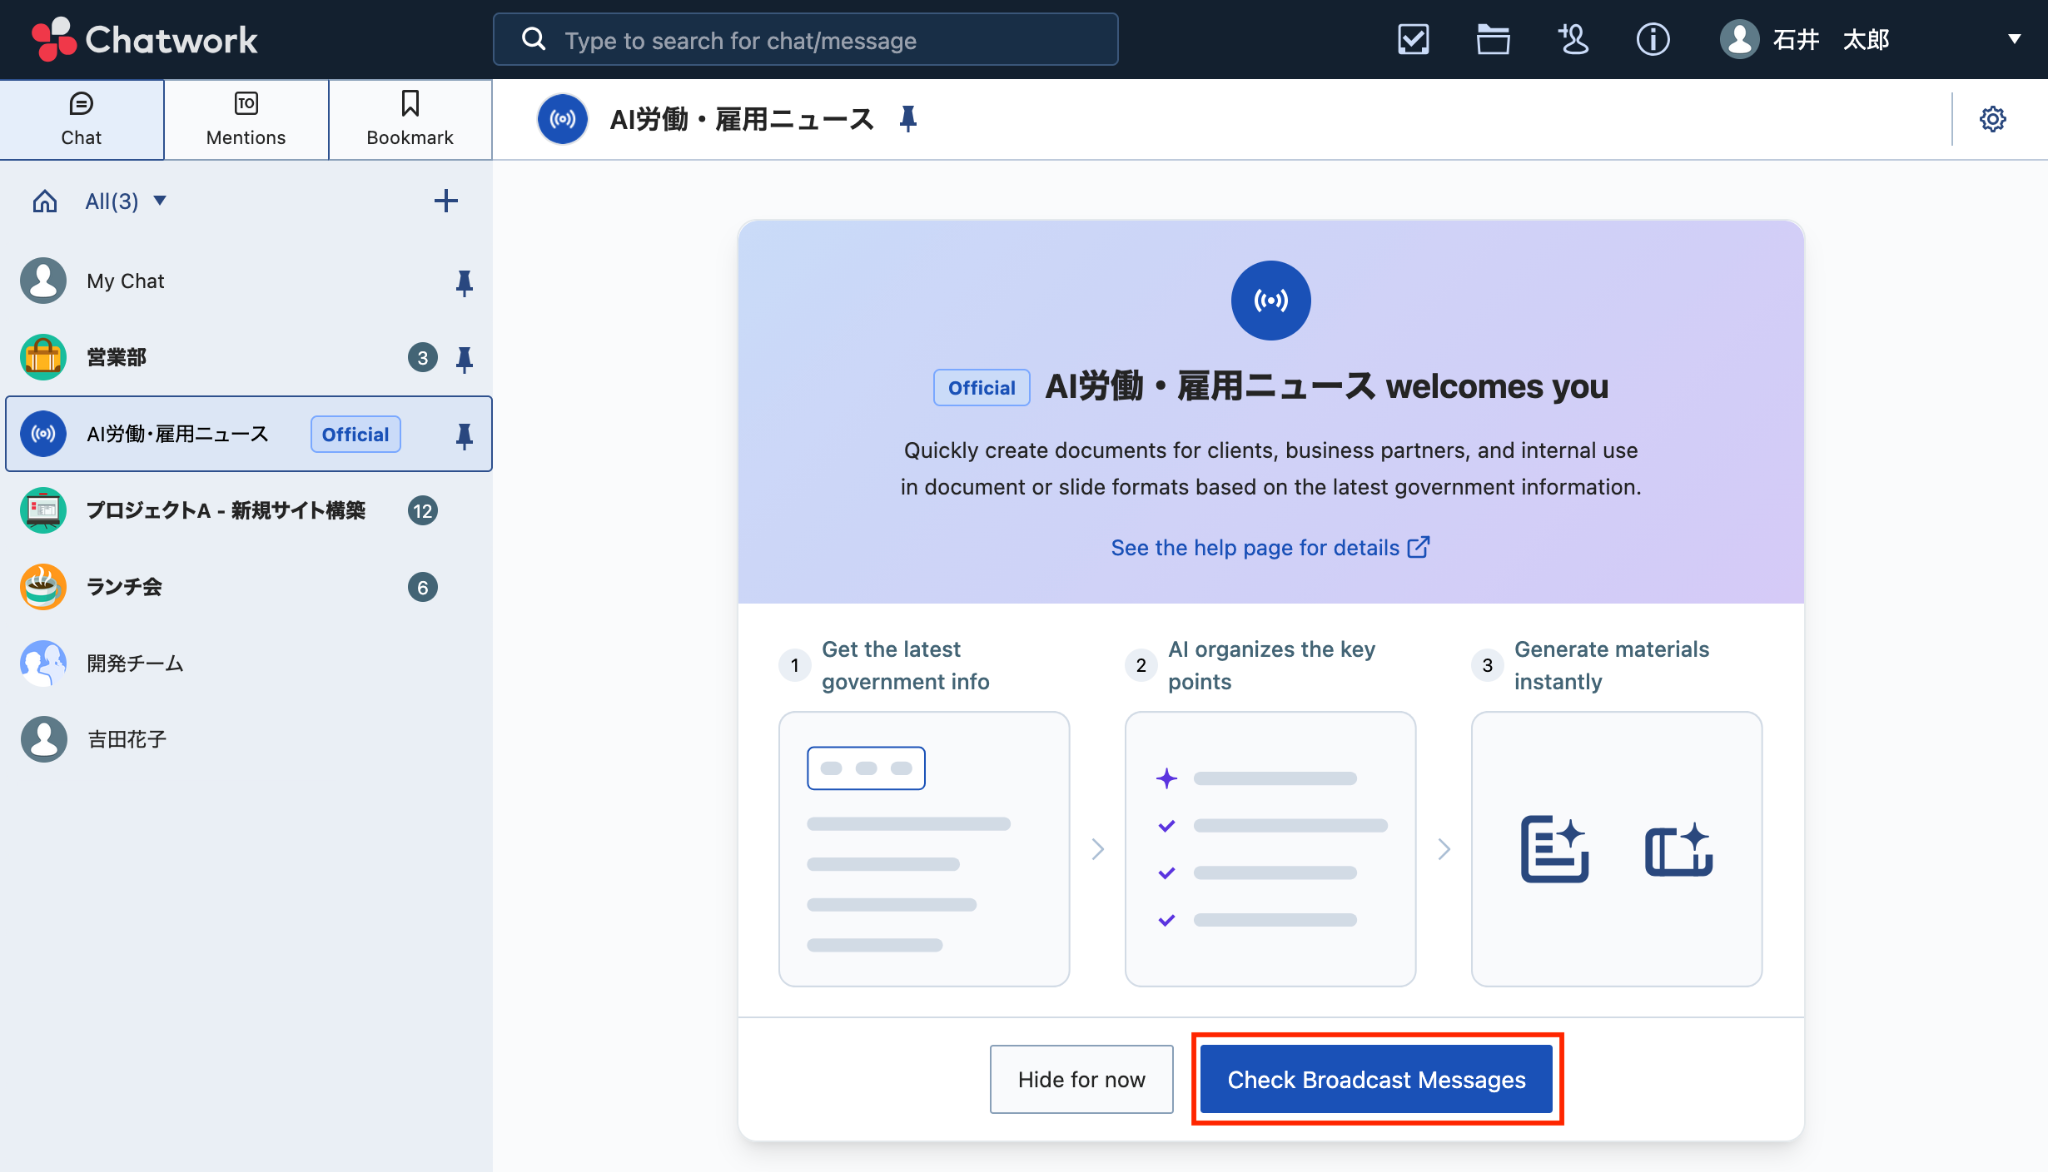Screen dimensions: 2048x1172
Task: Click the home icon beside All(3)
Action: 45,202
